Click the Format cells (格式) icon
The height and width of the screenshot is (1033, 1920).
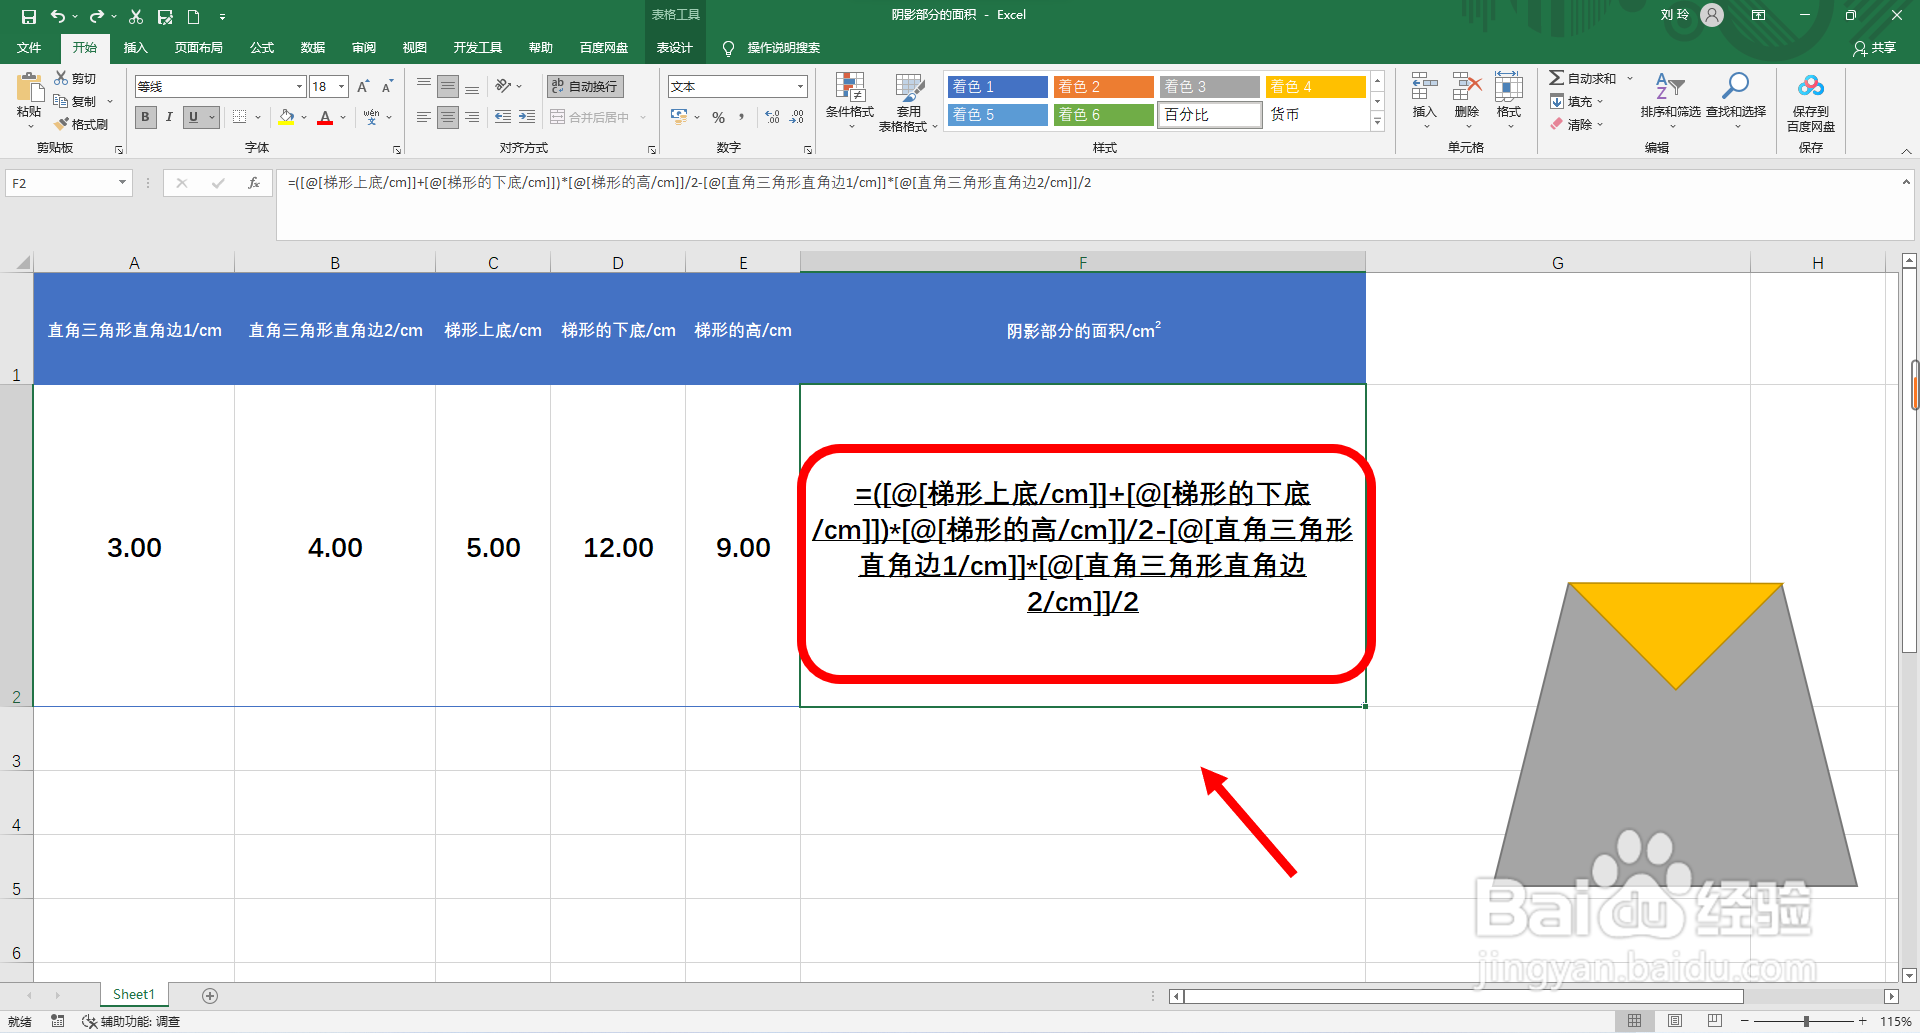pyautogui.click(x=1509, y=87)
